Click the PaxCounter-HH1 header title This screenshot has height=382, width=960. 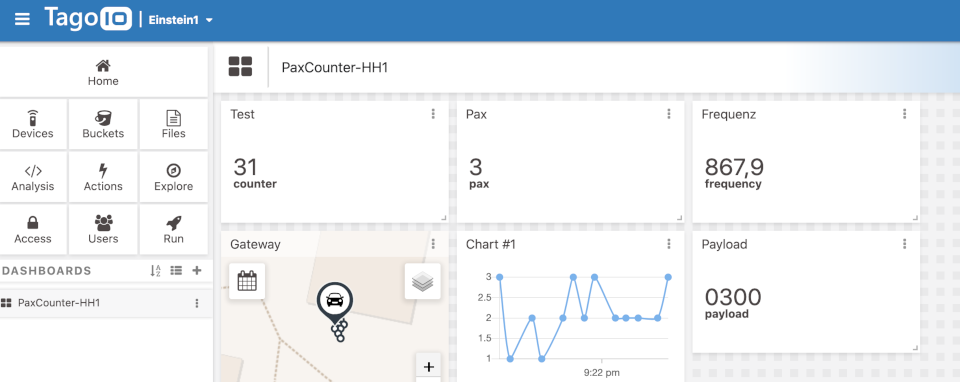[334, 67]
